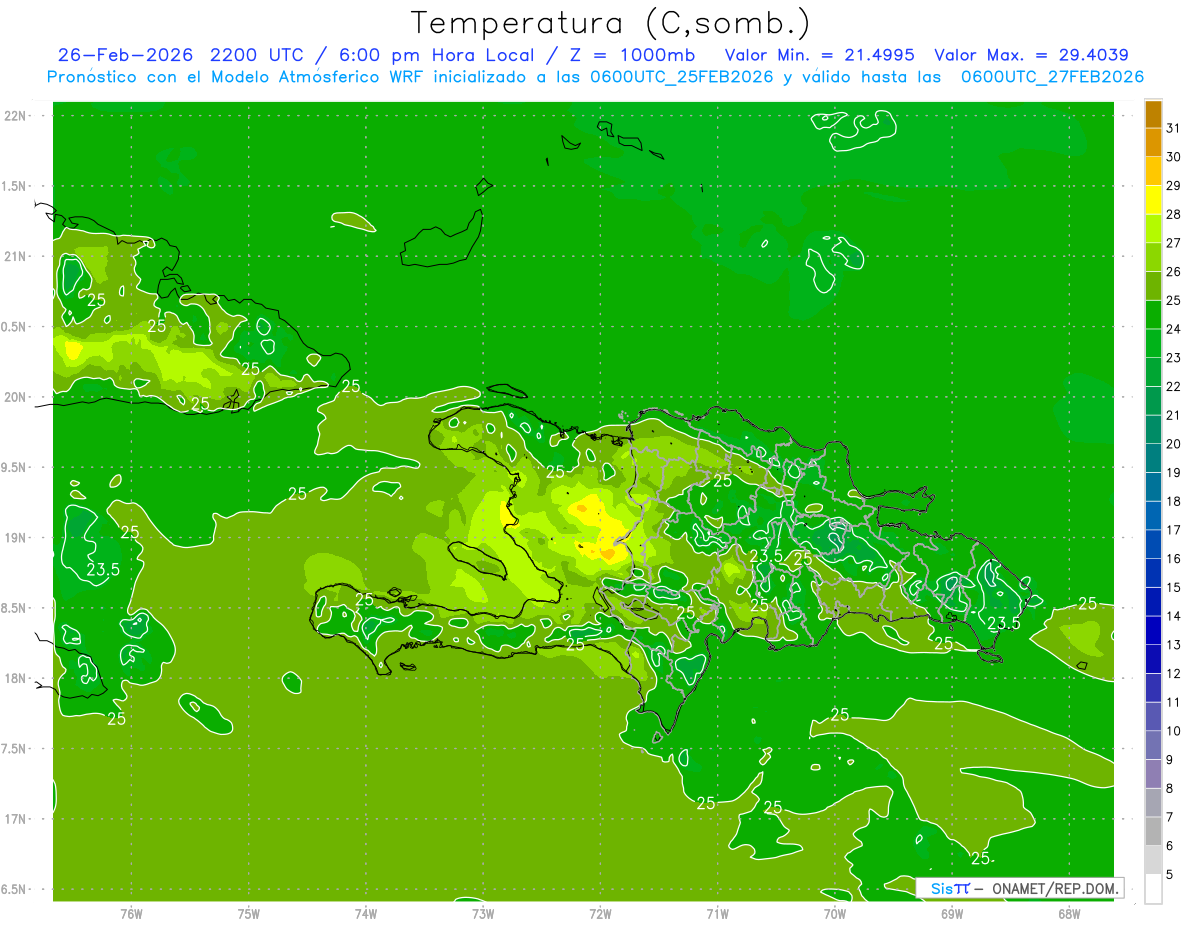
Task: Click the '17N' latitude axis label
Action: coord(16,819)
